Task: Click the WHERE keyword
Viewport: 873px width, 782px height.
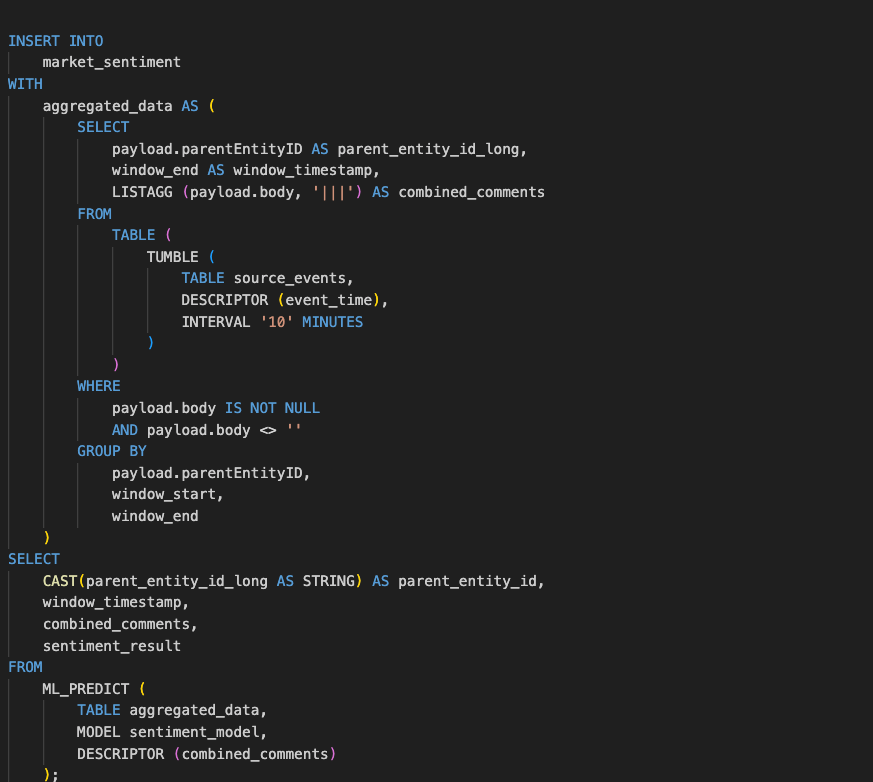Action: coord(98,386)
